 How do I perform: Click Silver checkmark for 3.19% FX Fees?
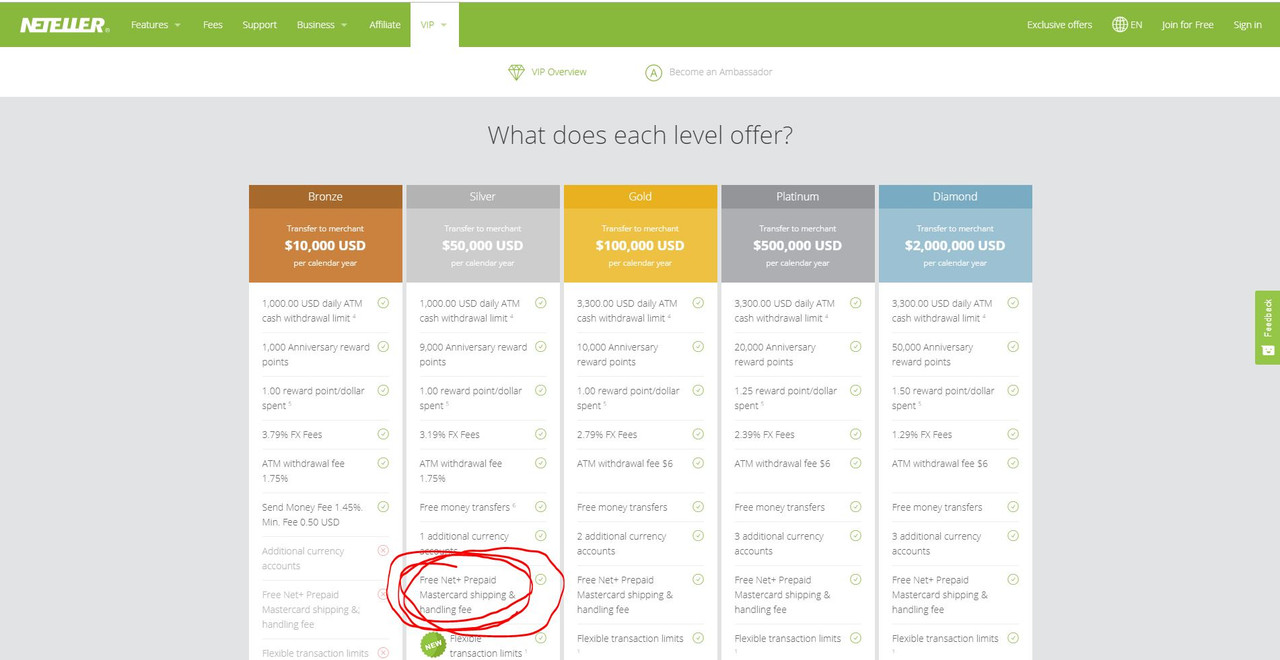pyautogui.click(x=540, y=434)
